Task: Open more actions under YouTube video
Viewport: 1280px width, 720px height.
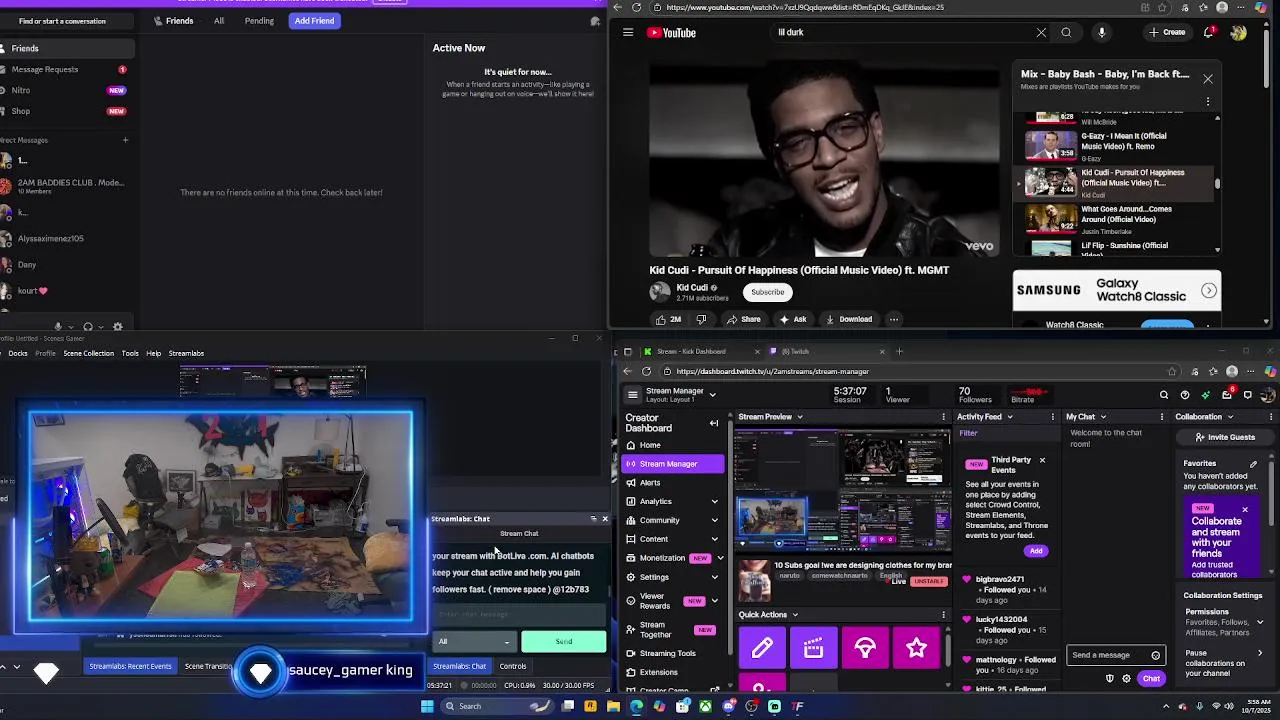Action: click(893, 319)
